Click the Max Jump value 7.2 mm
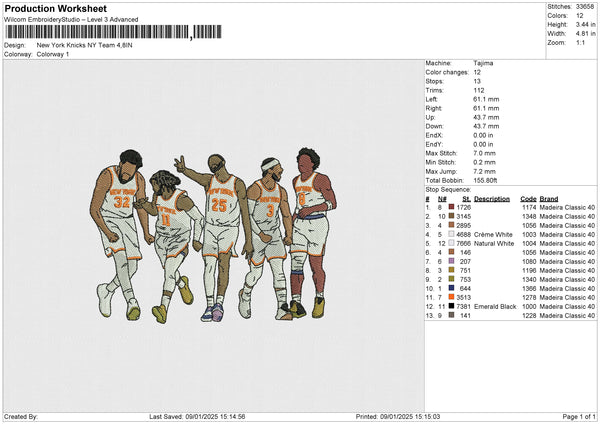This screenshot has width=600, height=424. 484,171
